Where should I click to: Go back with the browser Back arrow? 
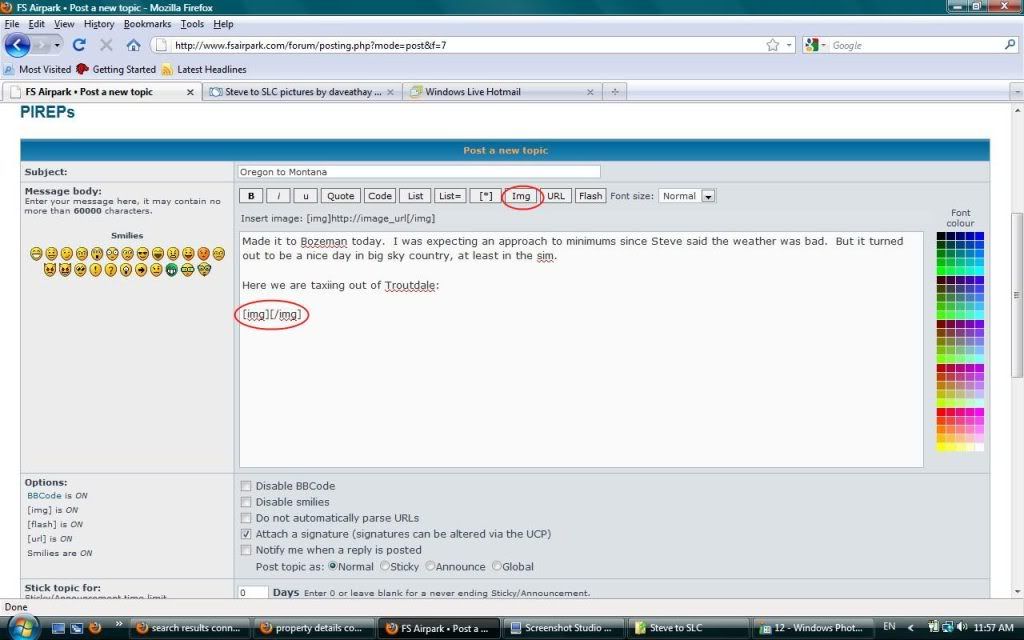click(x=17, y=45)
